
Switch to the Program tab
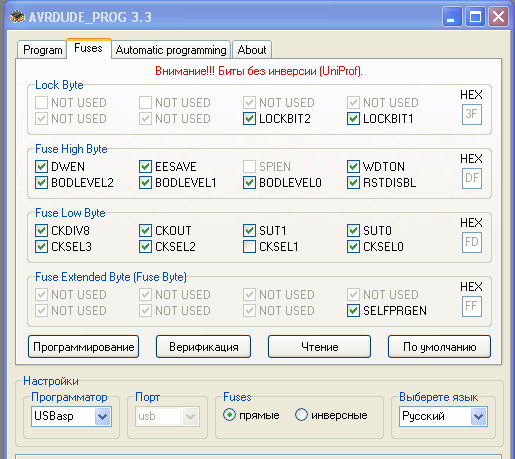click(x=42, y=50)
